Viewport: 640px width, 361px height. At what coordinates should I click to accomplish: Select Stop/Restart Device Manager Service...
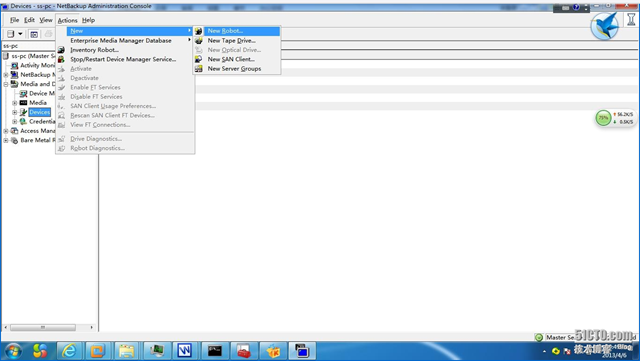click(125, 59)
